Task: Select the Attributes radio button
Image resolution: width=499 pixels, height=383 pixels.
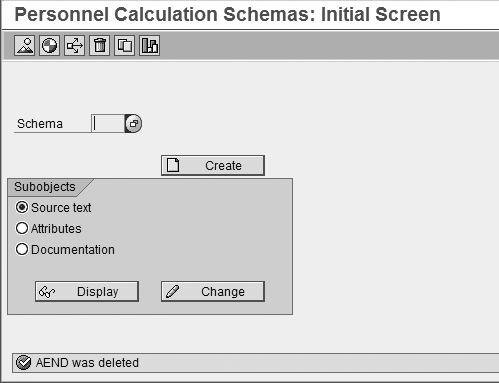Action: [22, 228]
